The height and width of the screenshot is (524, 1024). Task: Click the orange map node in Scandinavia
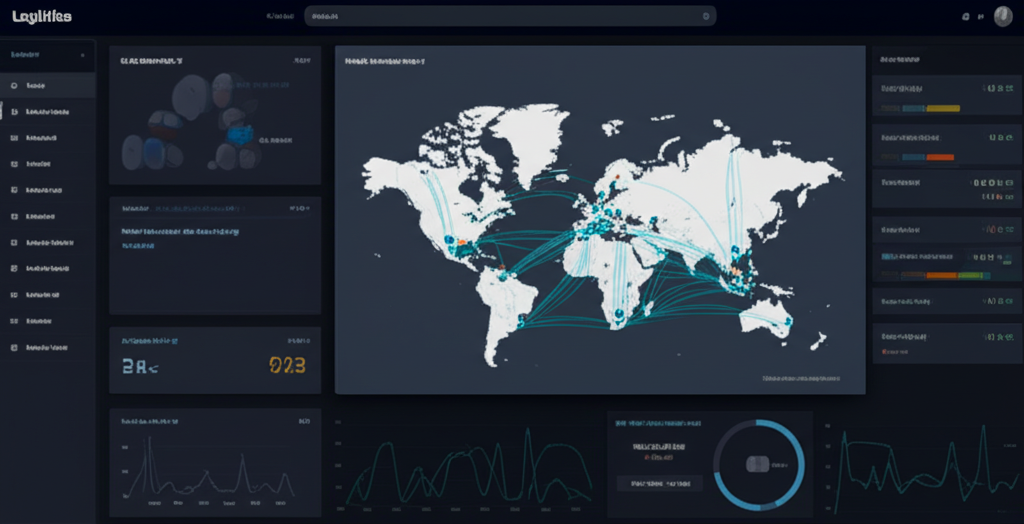[617, 175]
